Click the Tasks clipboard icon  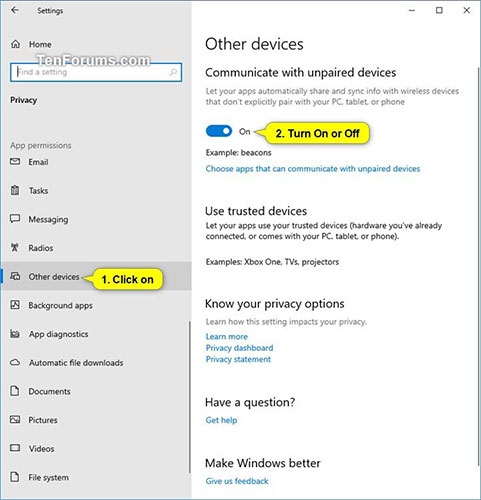point(15,190)
